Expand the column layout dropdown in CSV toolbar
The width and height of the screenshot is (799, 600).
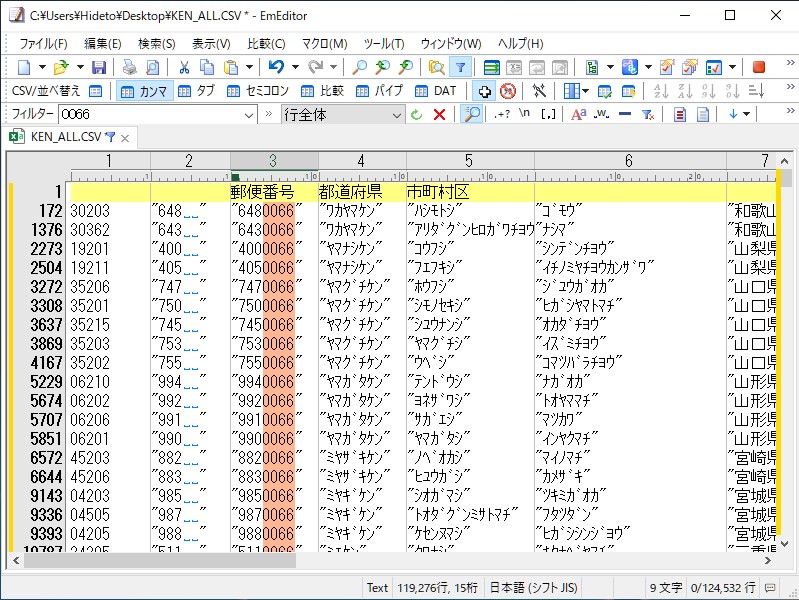coord(585,91)
